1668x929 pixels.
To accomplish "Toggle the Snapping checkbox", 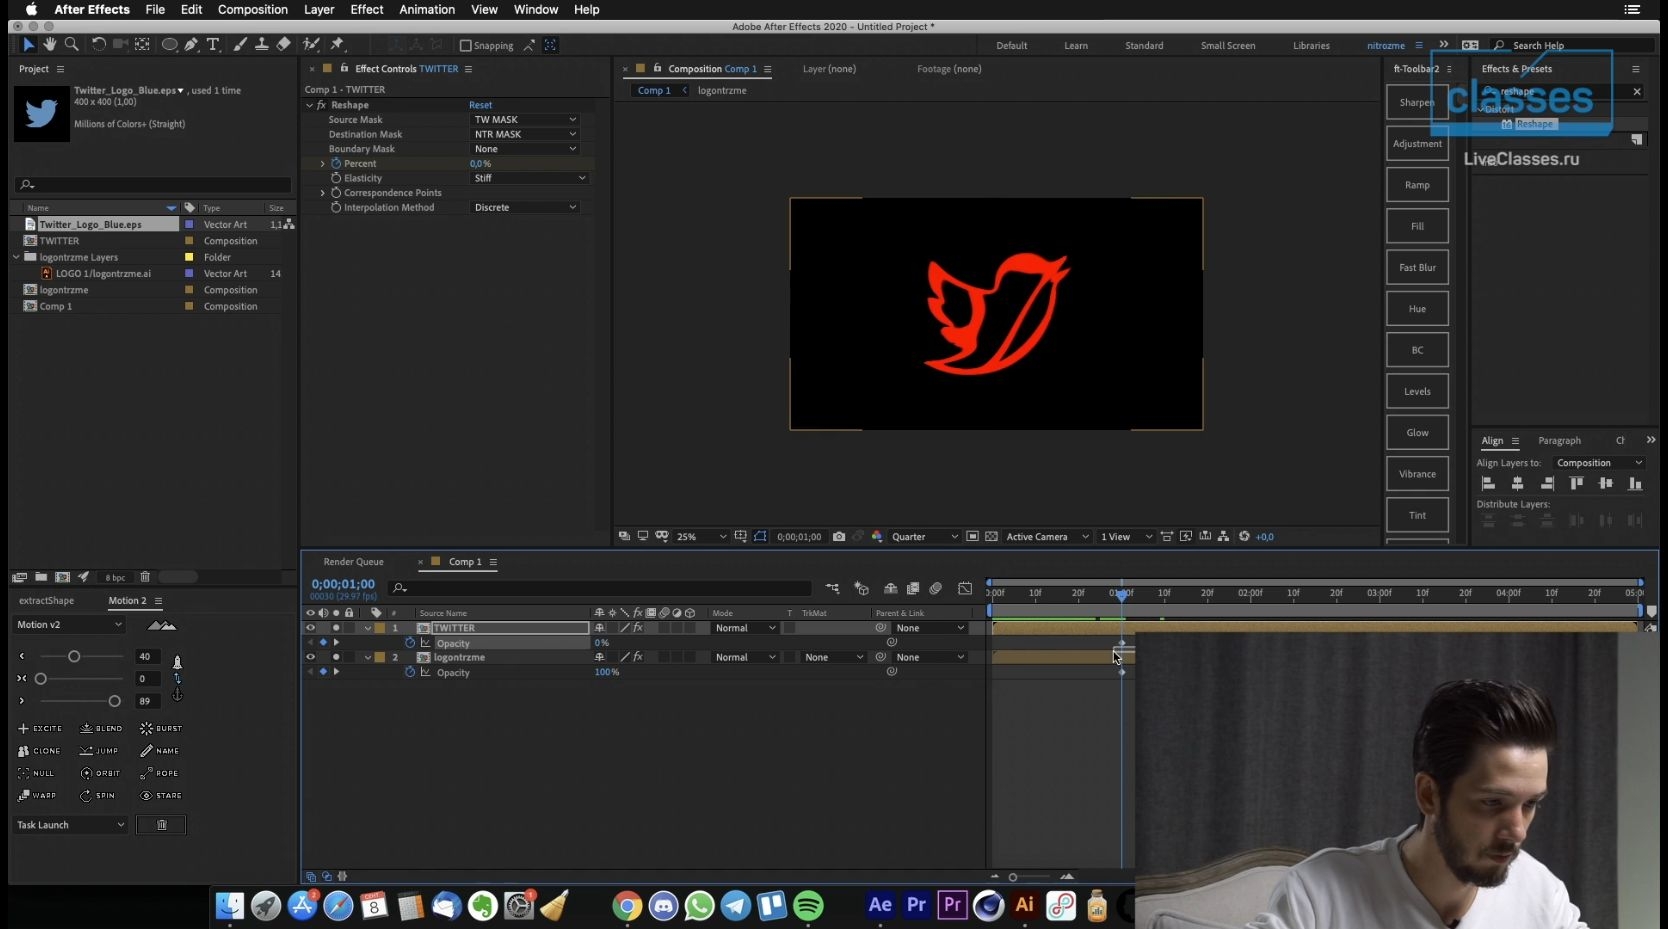I will pyautogui.click(x=465, y=46).
